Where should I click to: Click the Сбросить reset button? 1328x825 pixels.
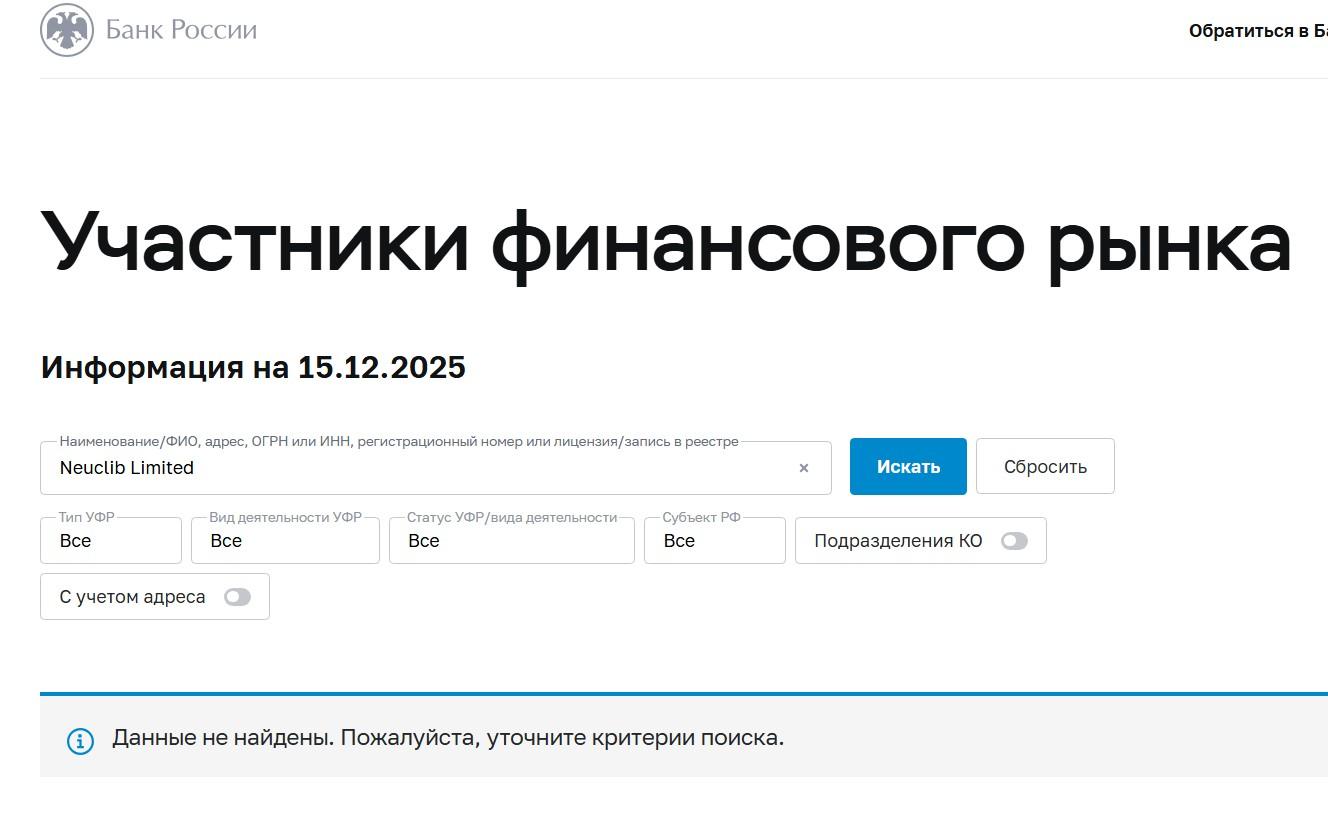1045,465
